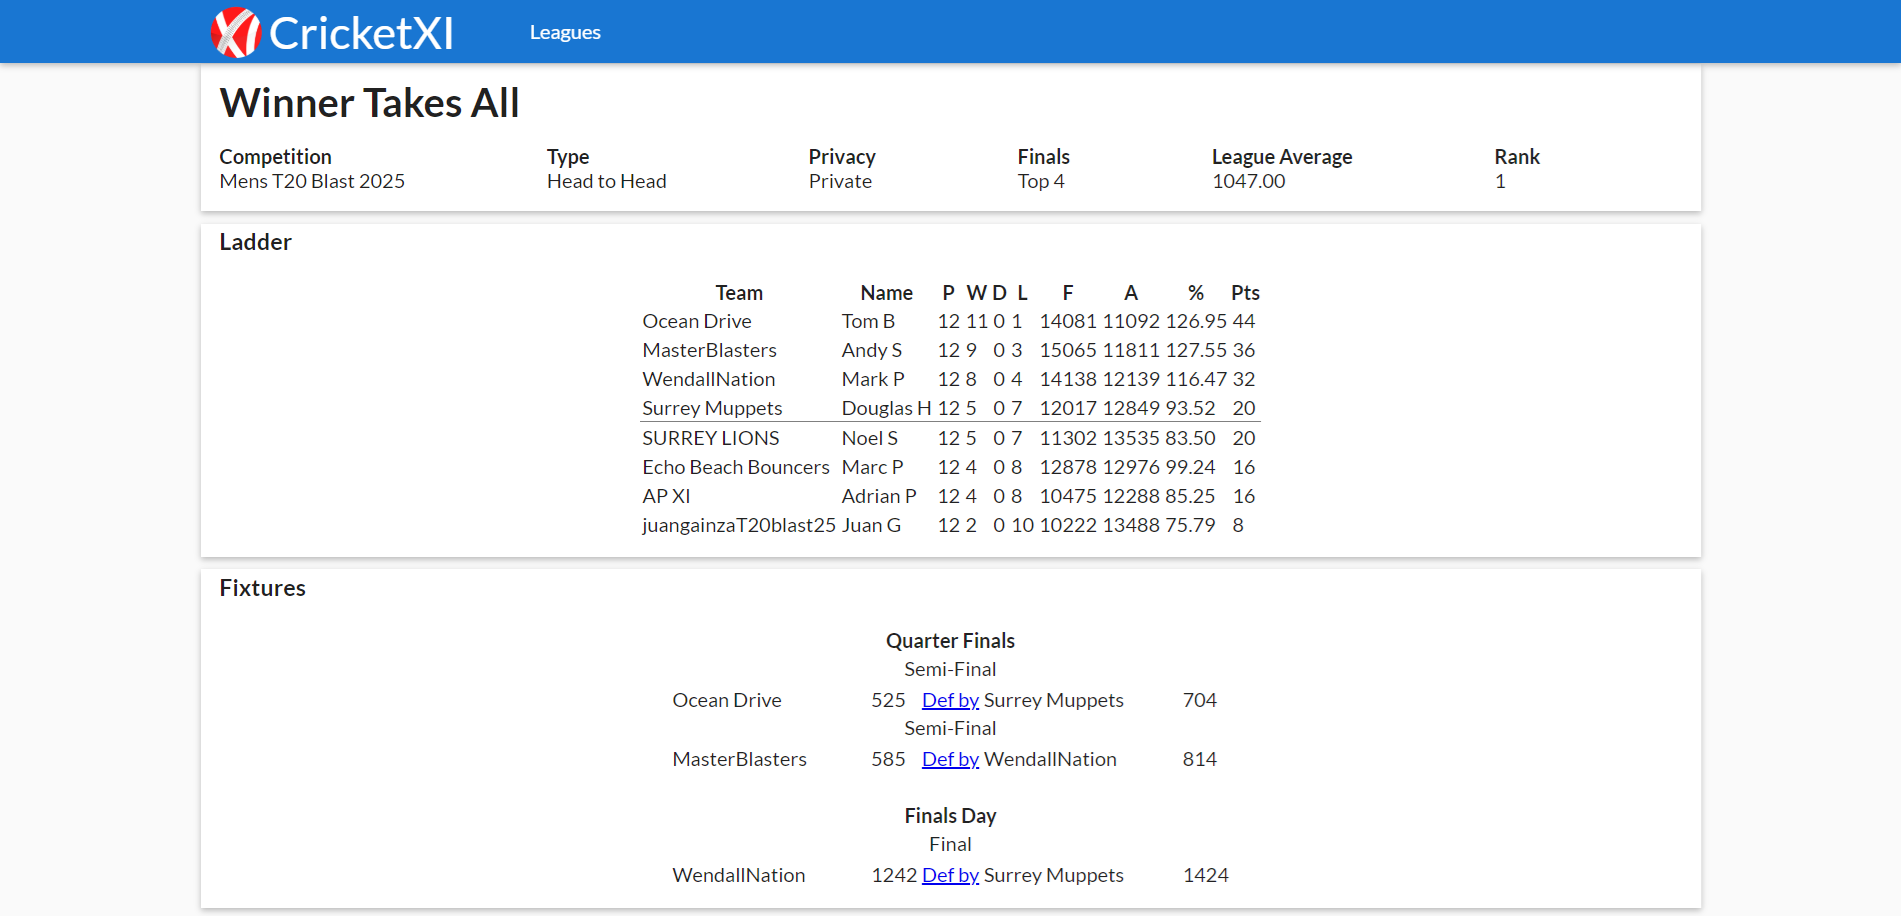Open 'Def by' link for Ocean Drive semi-final

950,700
